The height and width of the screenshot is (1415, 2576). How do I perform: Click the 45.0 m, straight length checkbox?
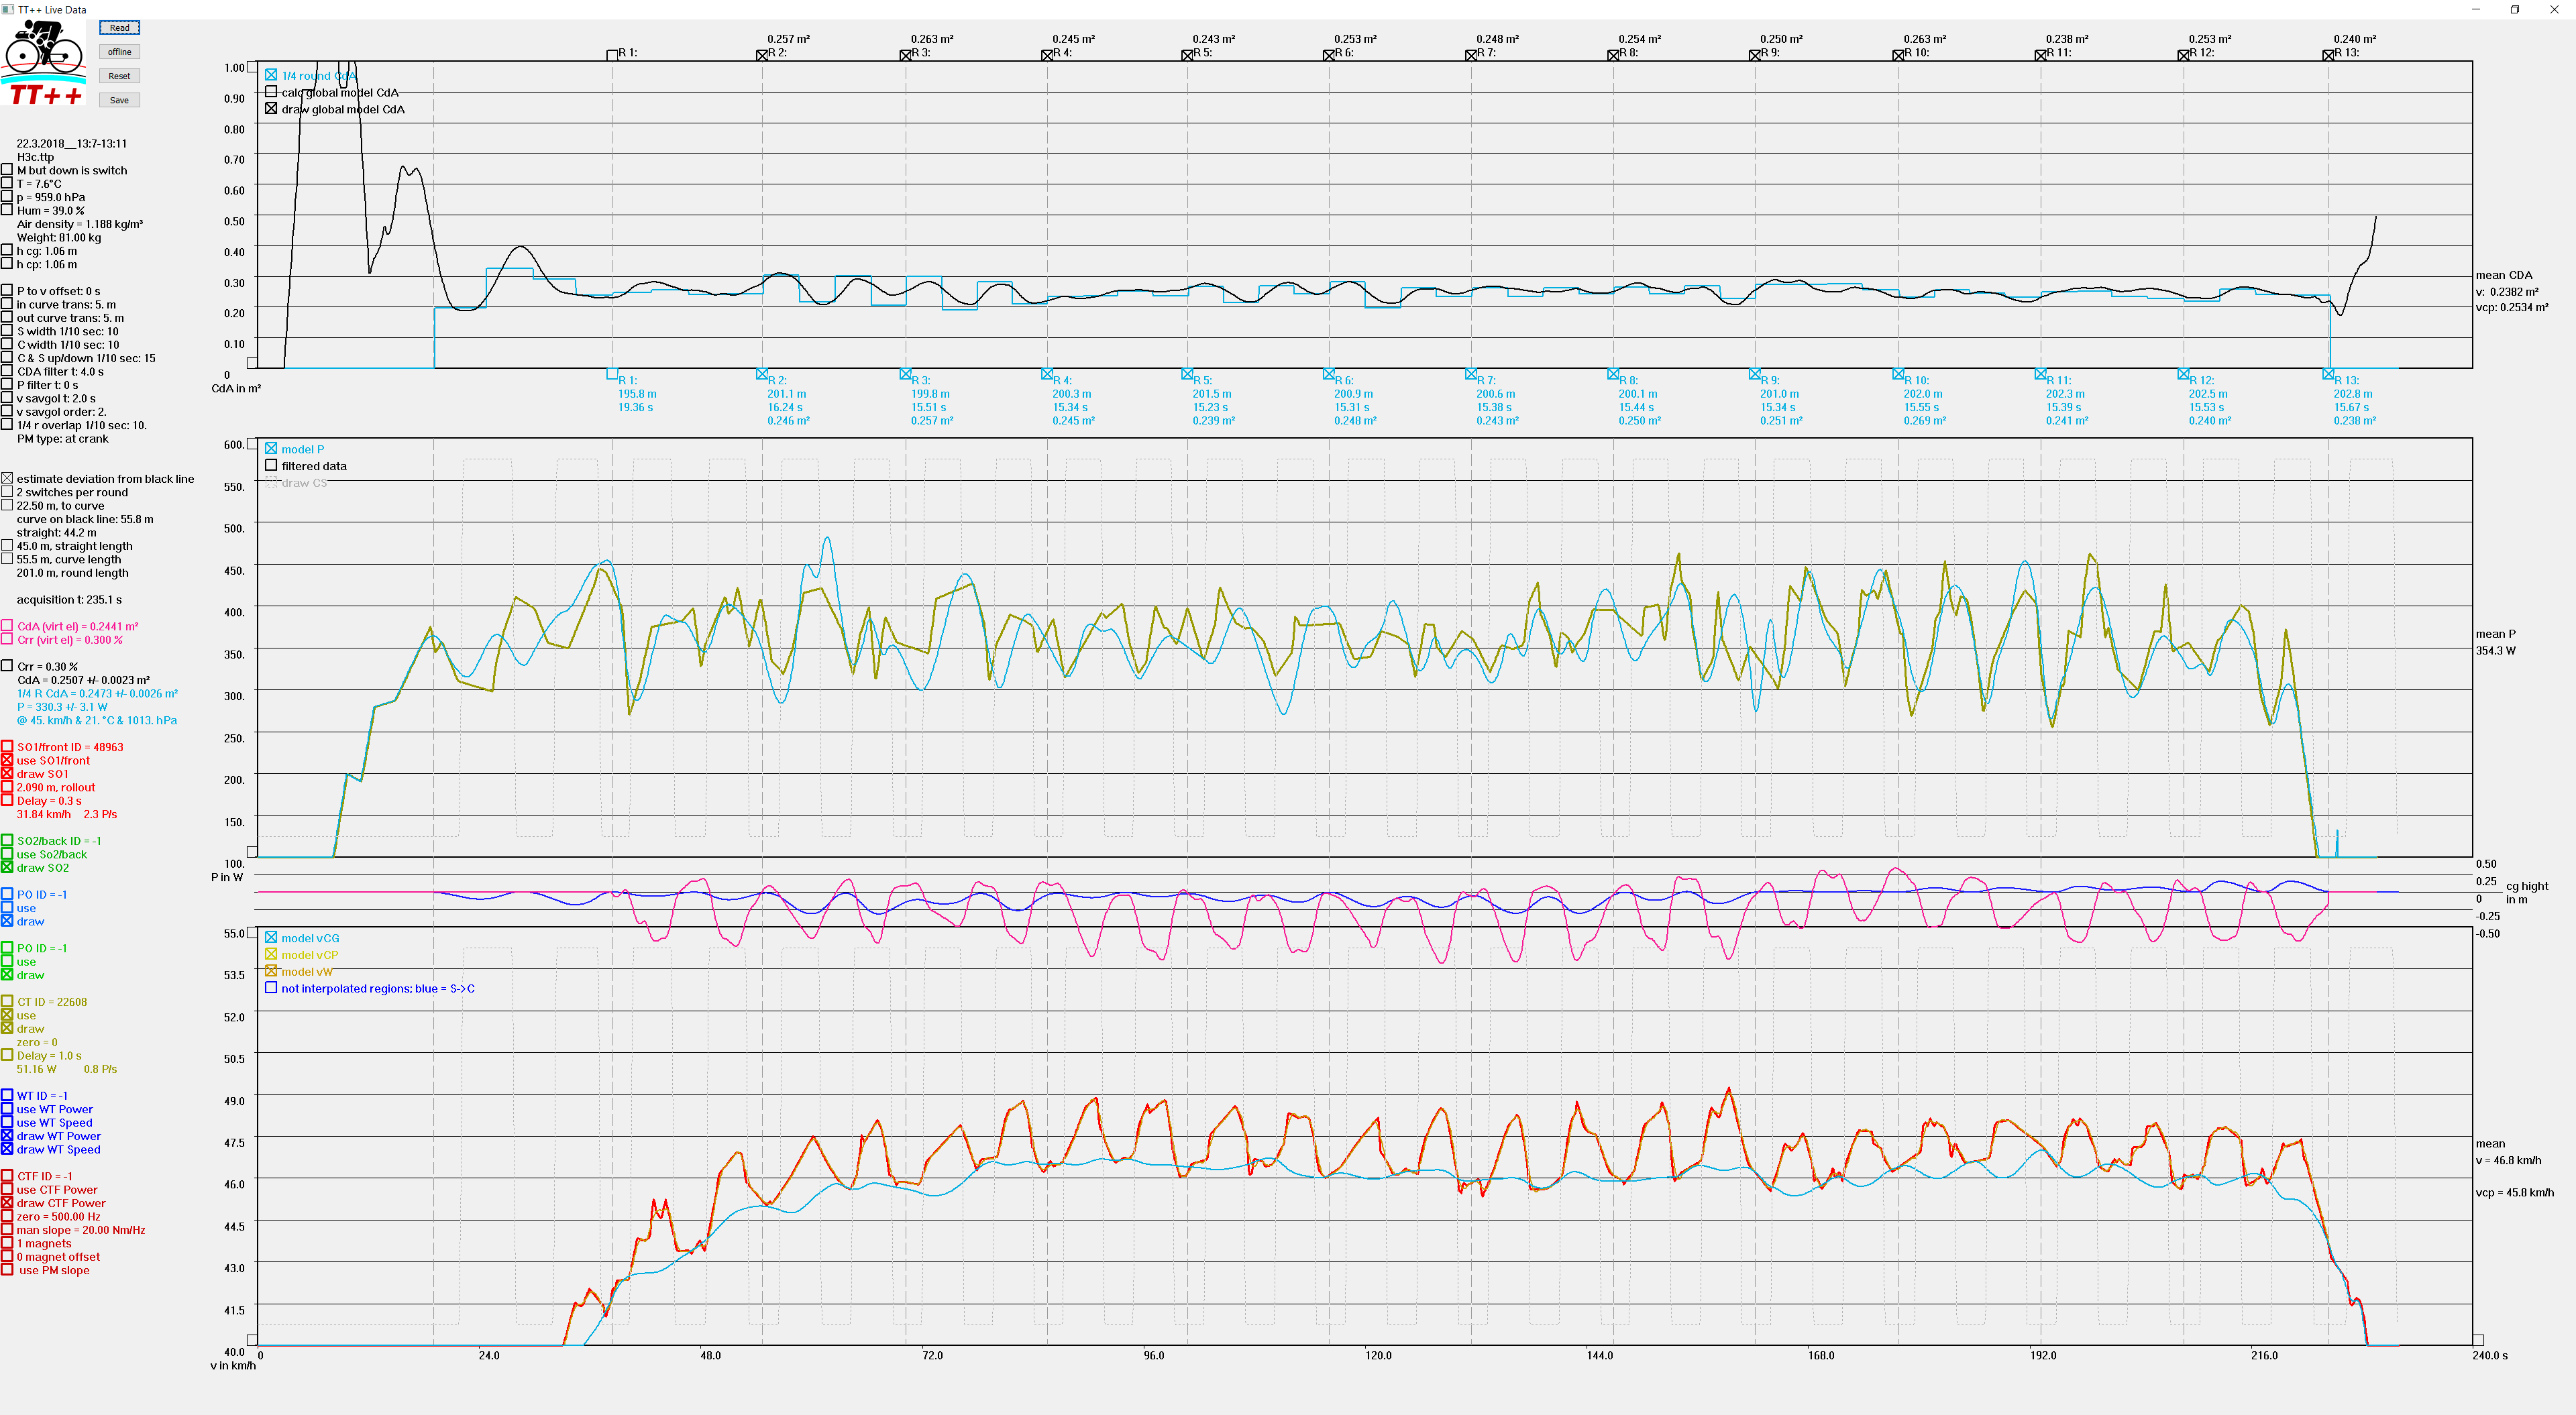click(x=7, y=546)
